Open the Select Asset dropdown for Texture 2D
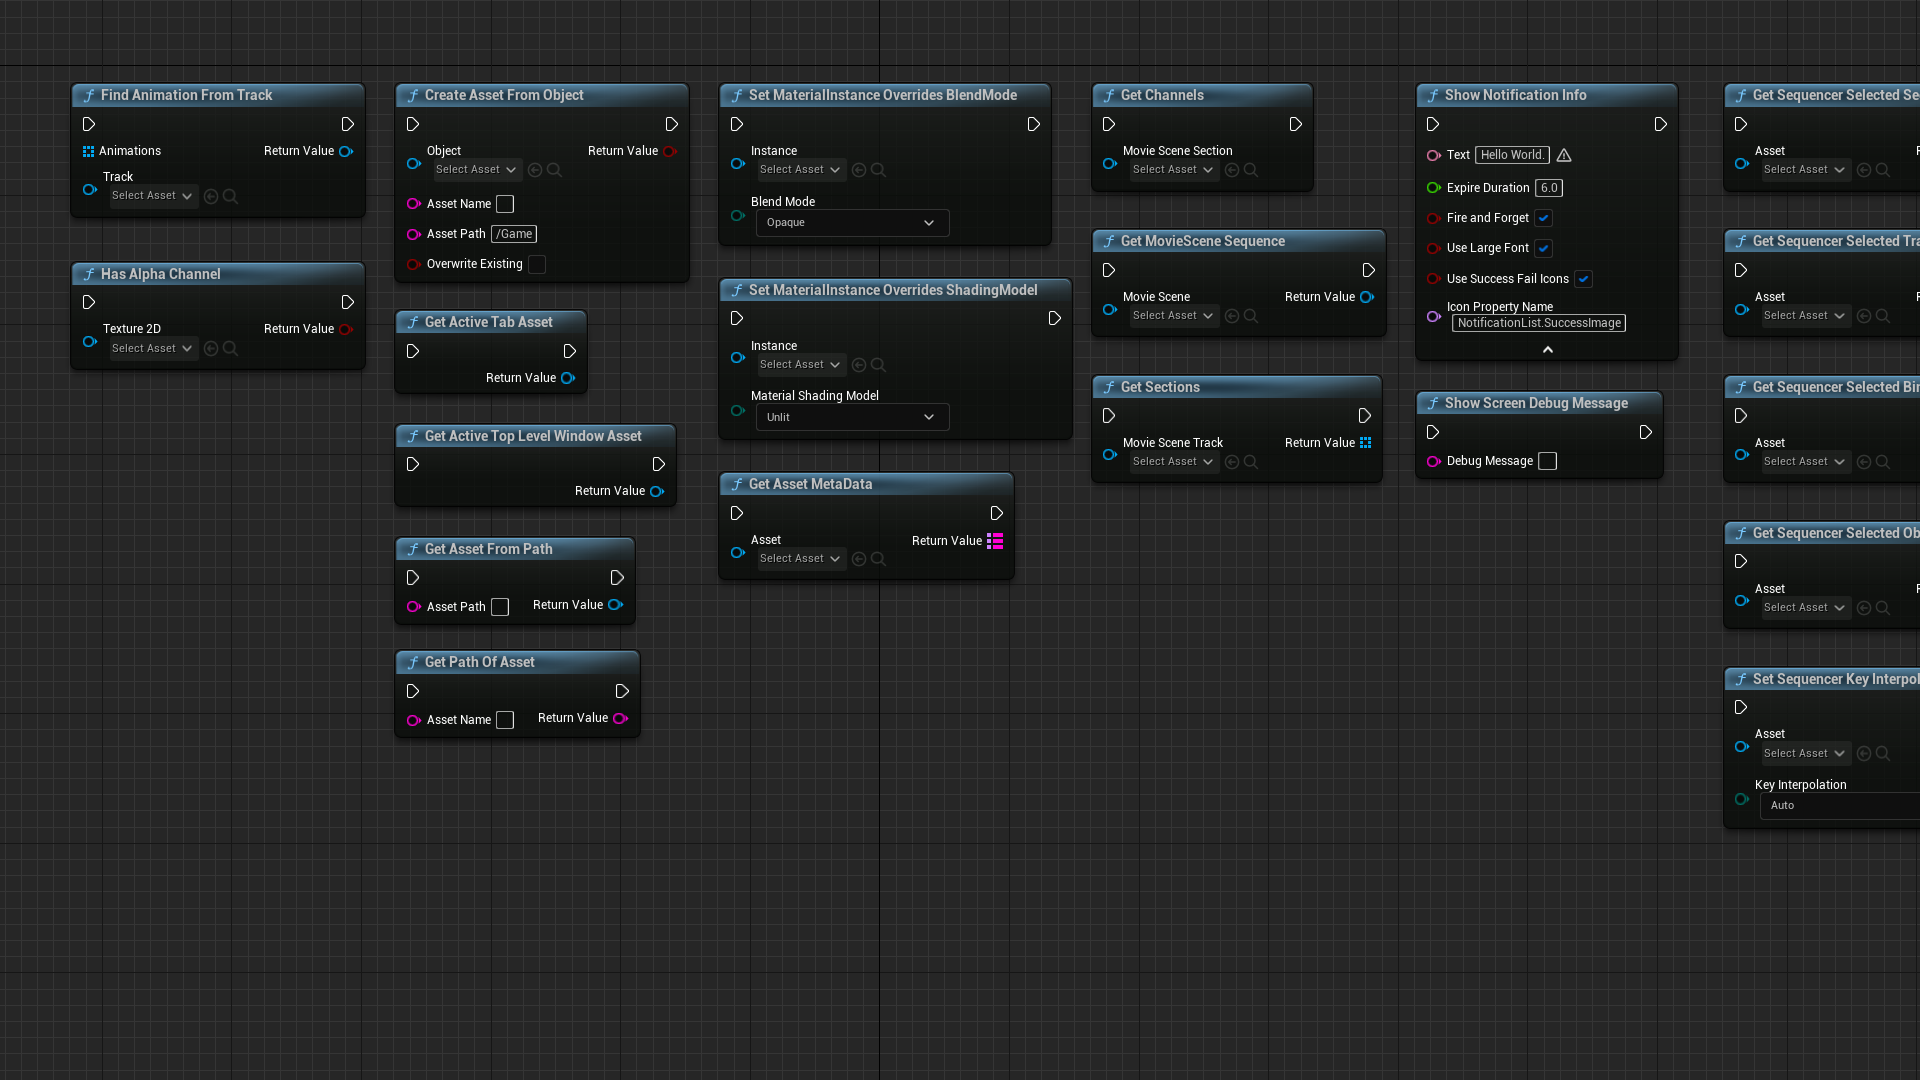This screenshot has width=1920, height=1080. click(x=152, y=349)
